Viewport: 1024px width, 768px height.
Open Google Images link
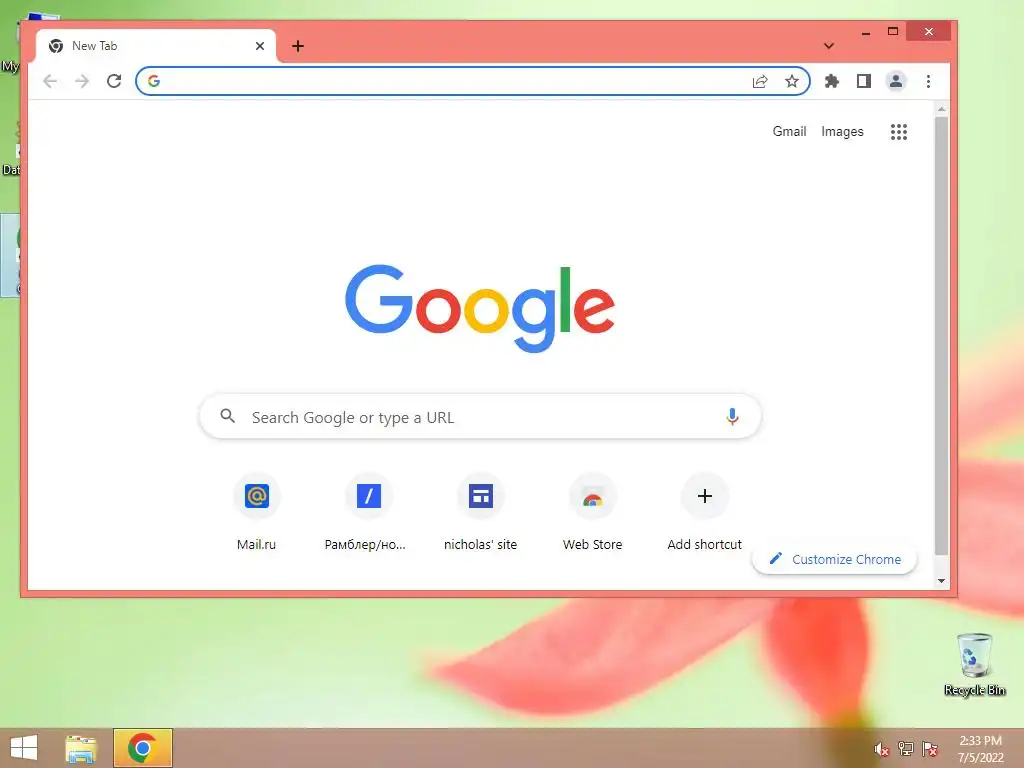(842, 131)
